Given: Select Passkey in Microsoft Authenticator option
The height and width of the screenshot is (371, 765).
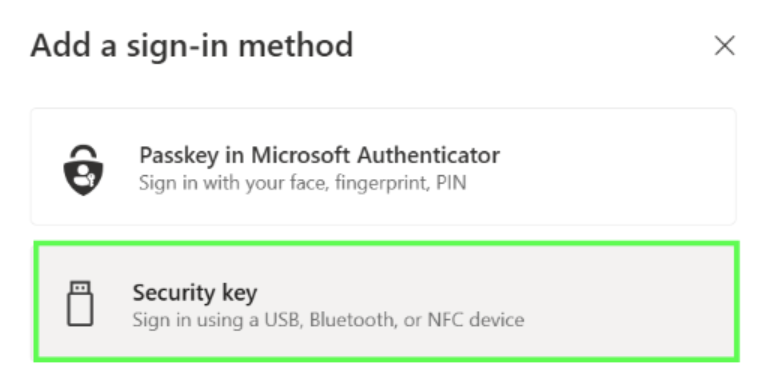Looking at the screenshot, I should (383, 166).
